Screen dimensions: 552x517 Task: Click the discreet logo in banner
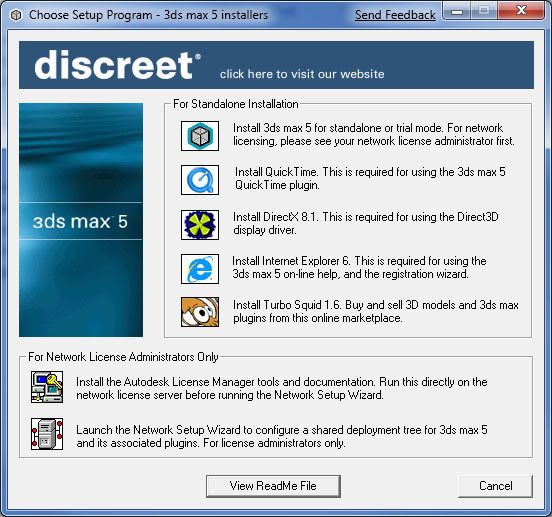118,65
